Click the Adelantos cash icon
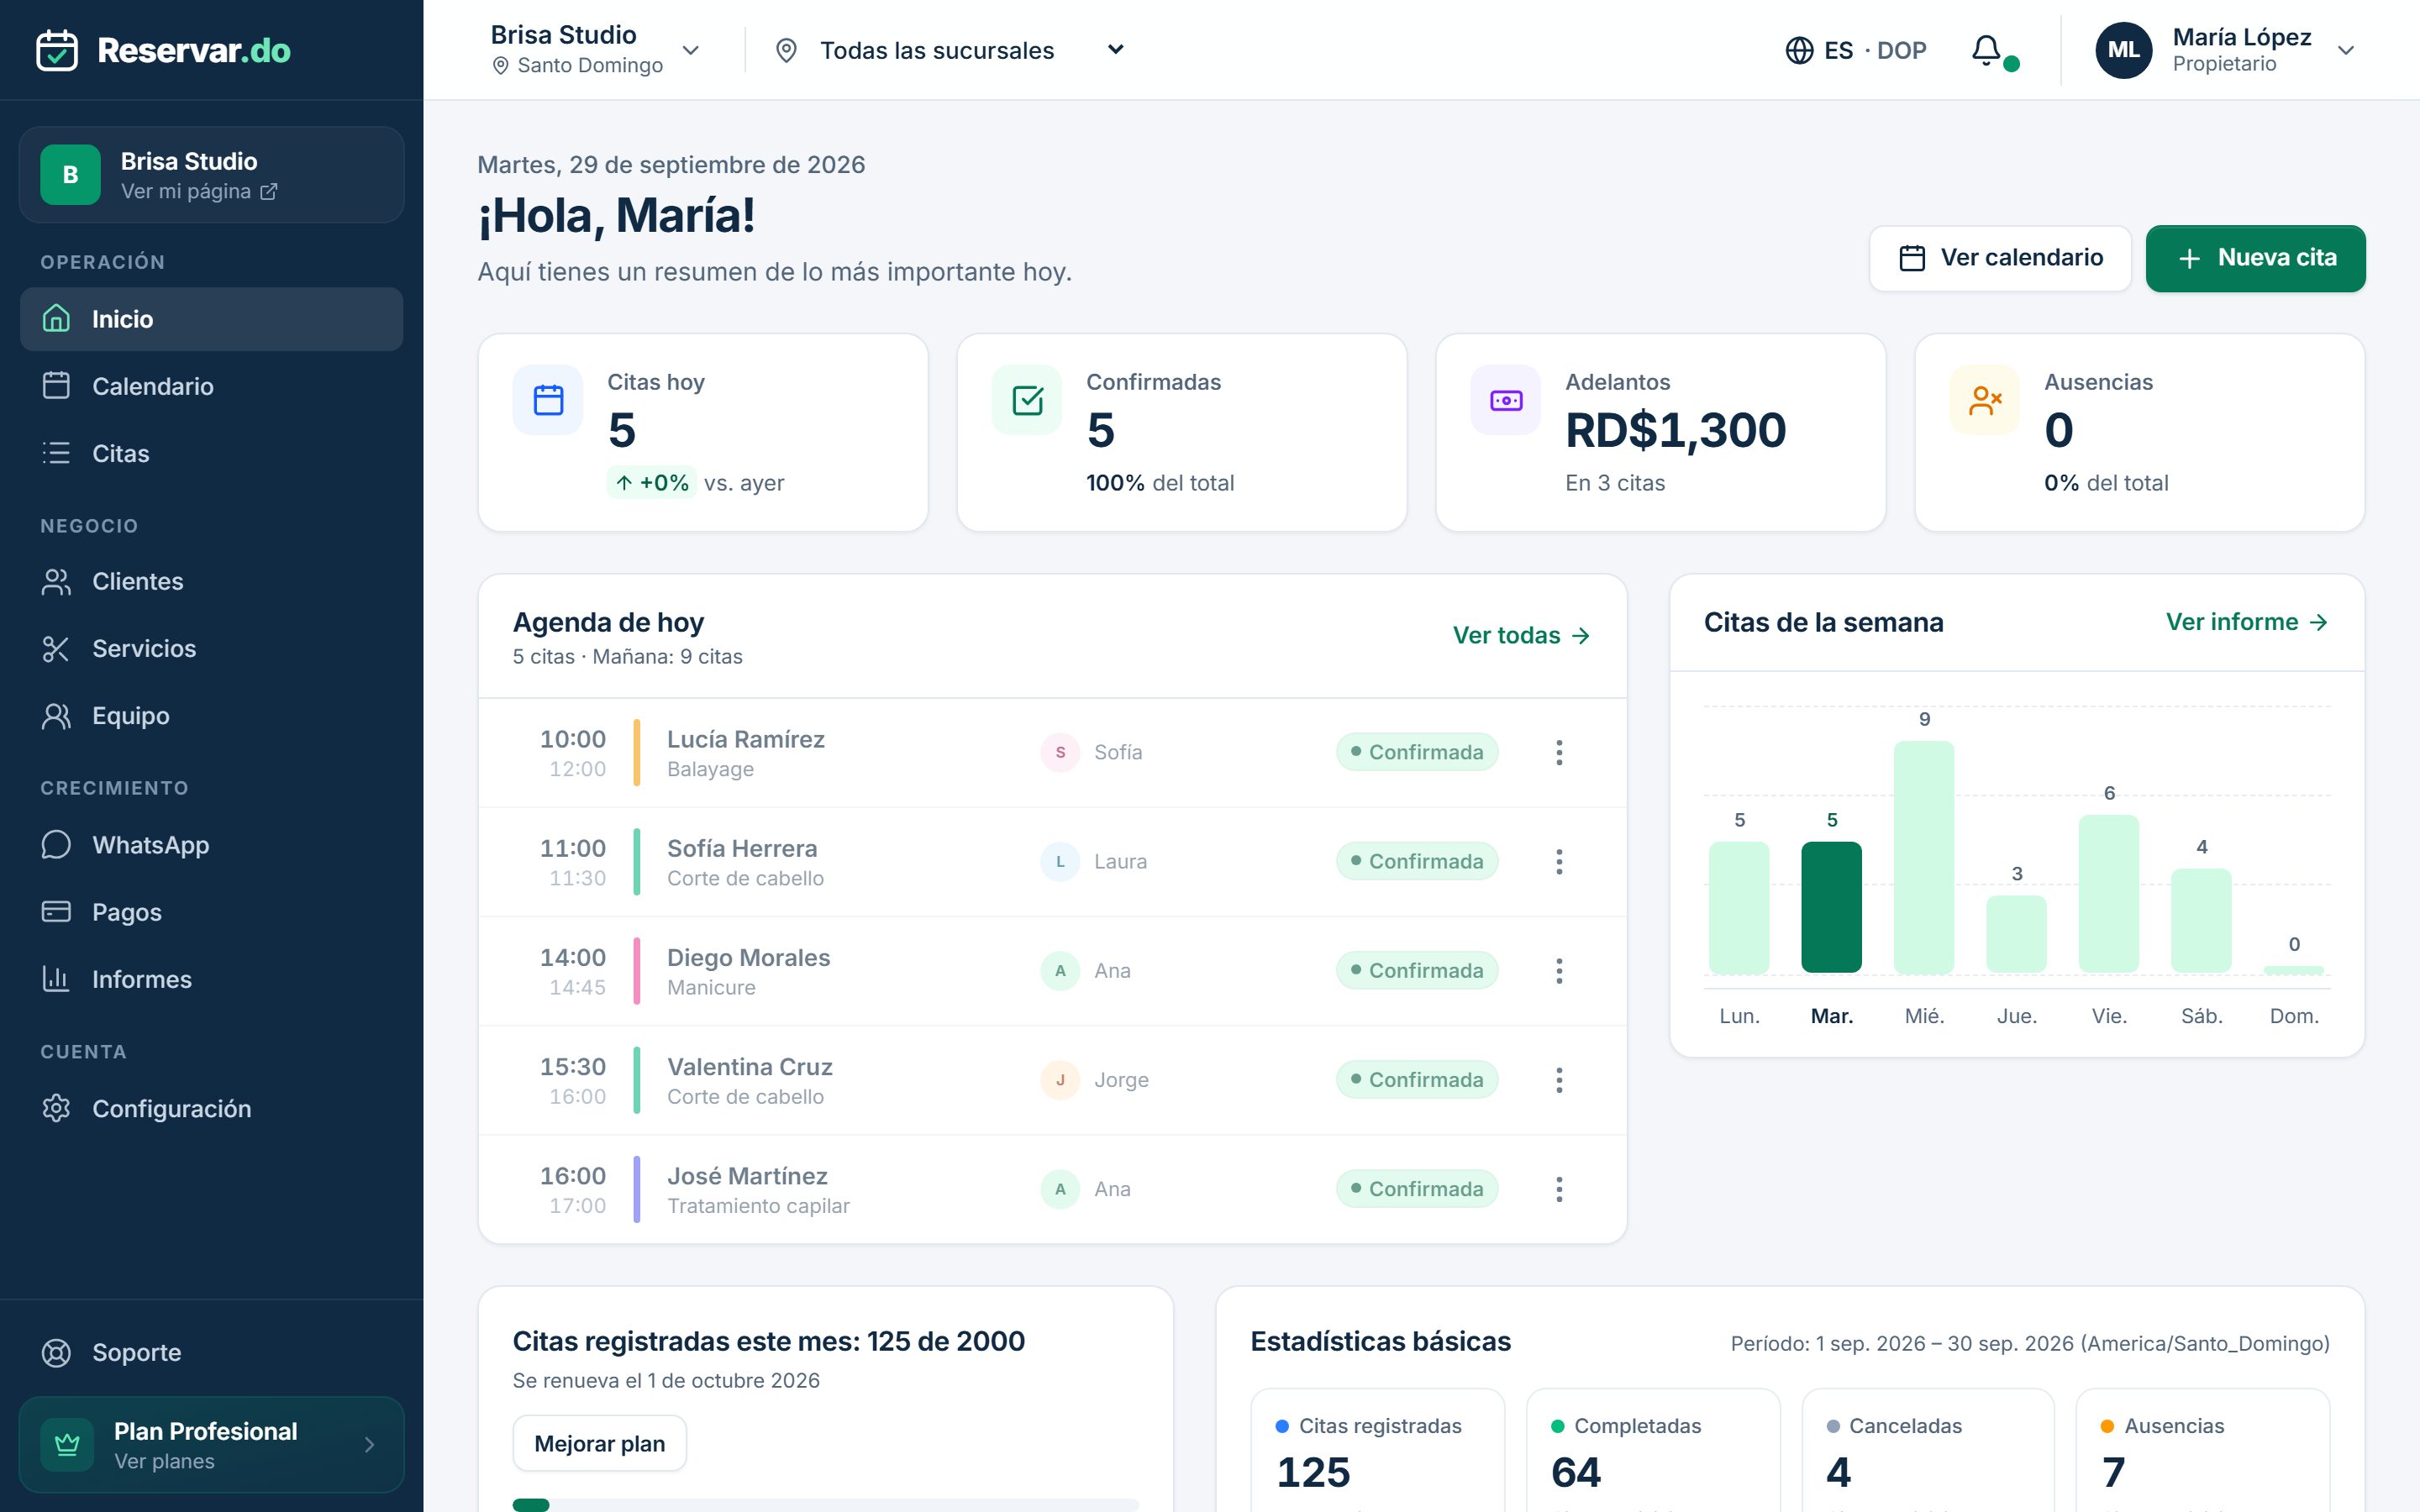Viewport: 2420px width, 1512px height. click(1506, 400)
